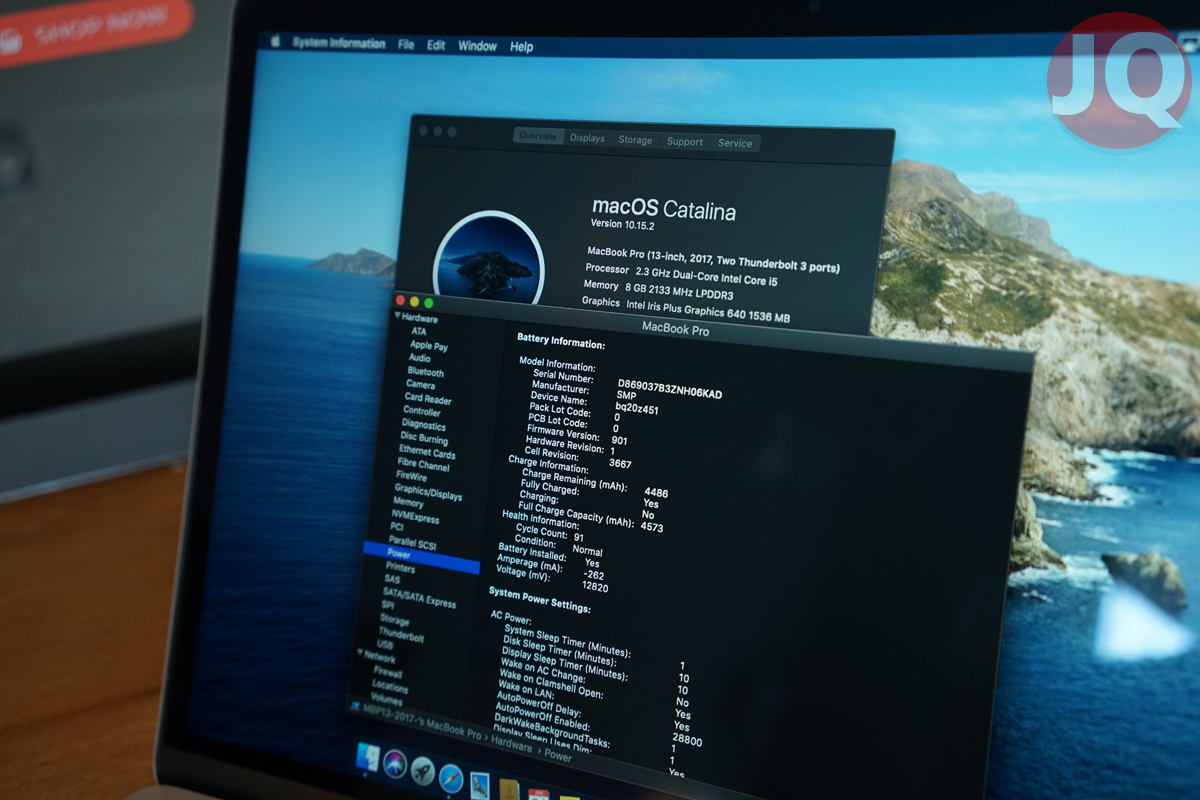Select Diagnostics in the sidebar
Screen dimensions: 1200x800
pos(423,425)
